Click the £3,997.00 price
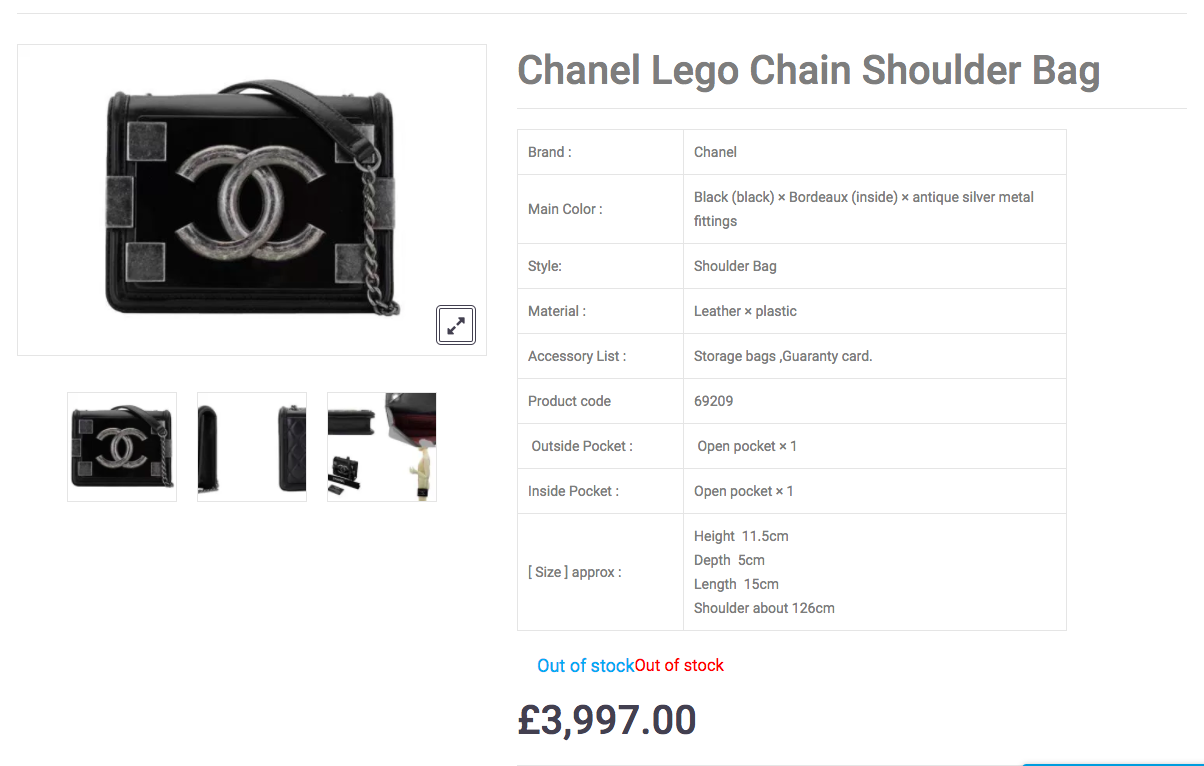This screenshot has width=1204, height=766. coord(606,720)
